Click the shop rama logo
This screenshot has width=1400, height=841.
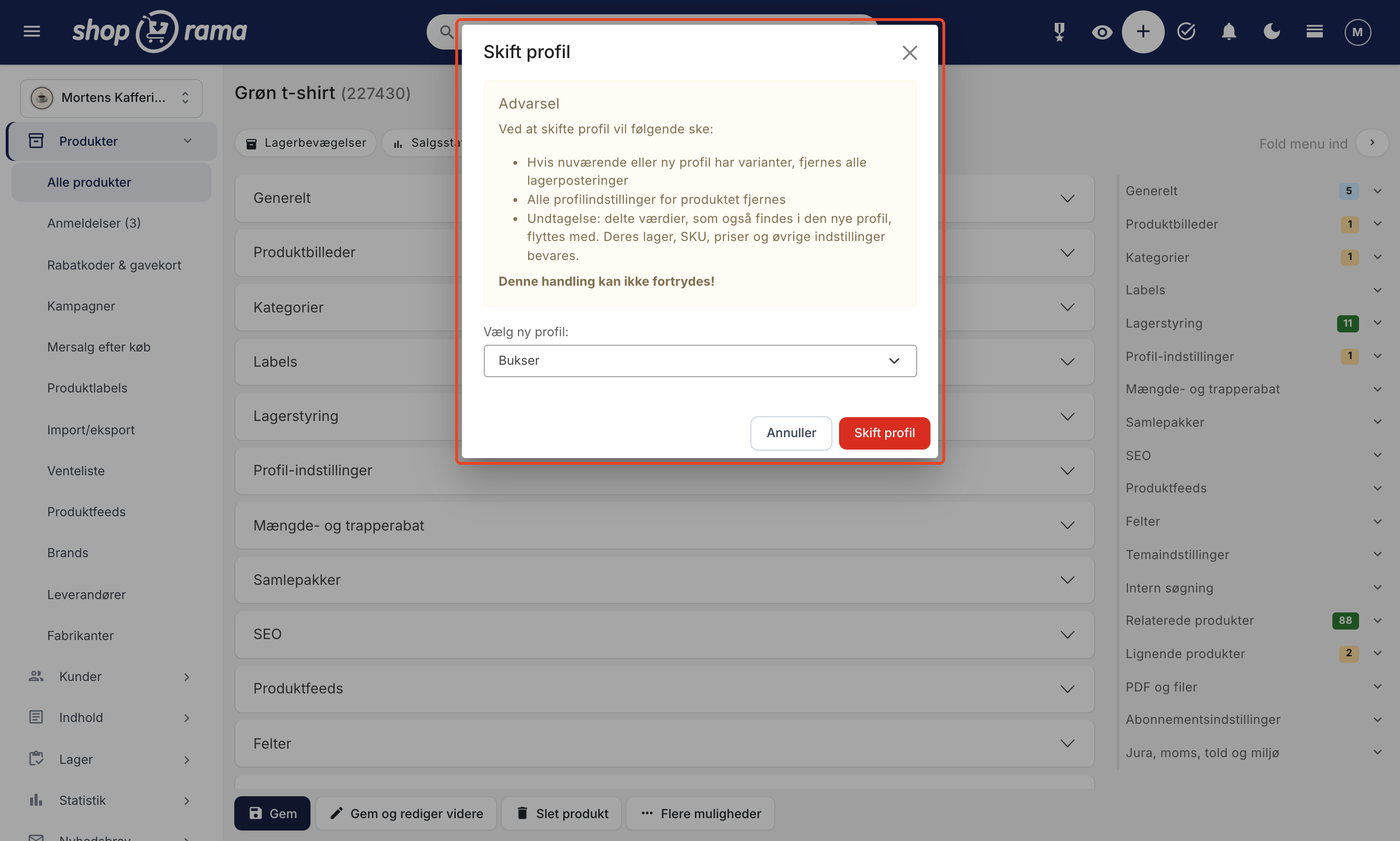pos(159,32)
